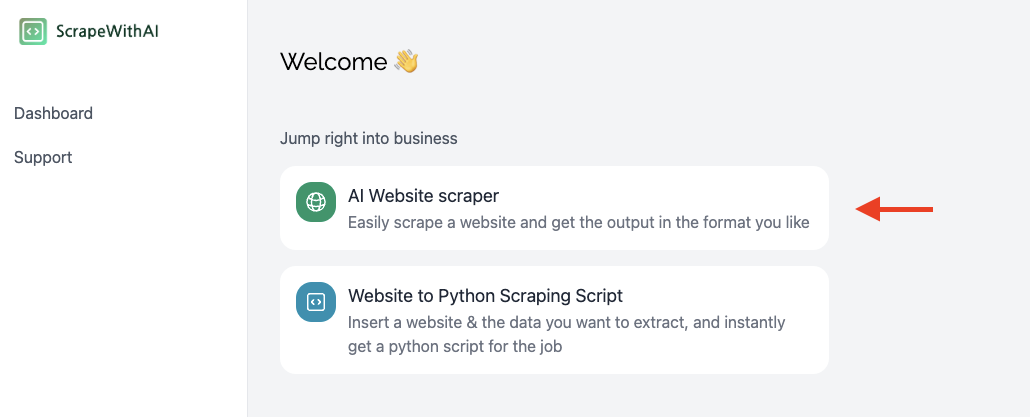This screenshot has height=417, width=1030.
Task: Click the 'Jump right into business' label
Action: (x=368, y=139)
